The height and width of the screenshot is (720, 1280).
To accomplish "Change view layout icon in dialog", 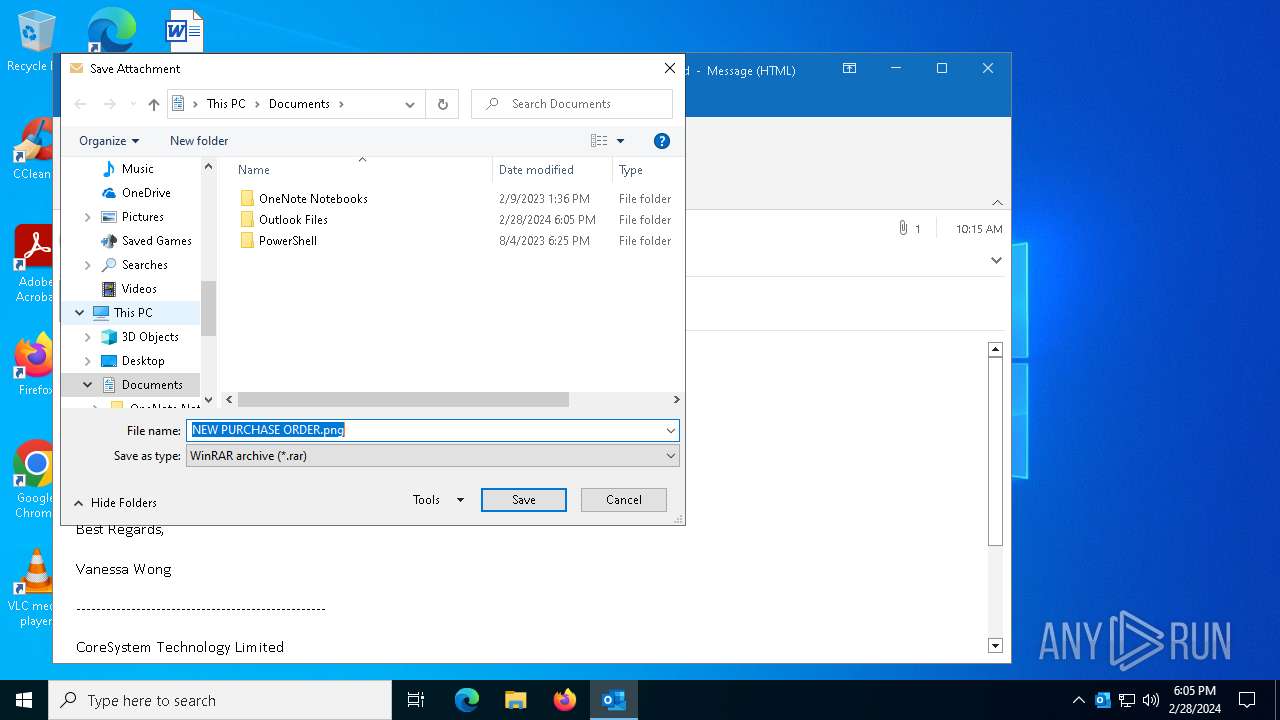I will [599, 141].
